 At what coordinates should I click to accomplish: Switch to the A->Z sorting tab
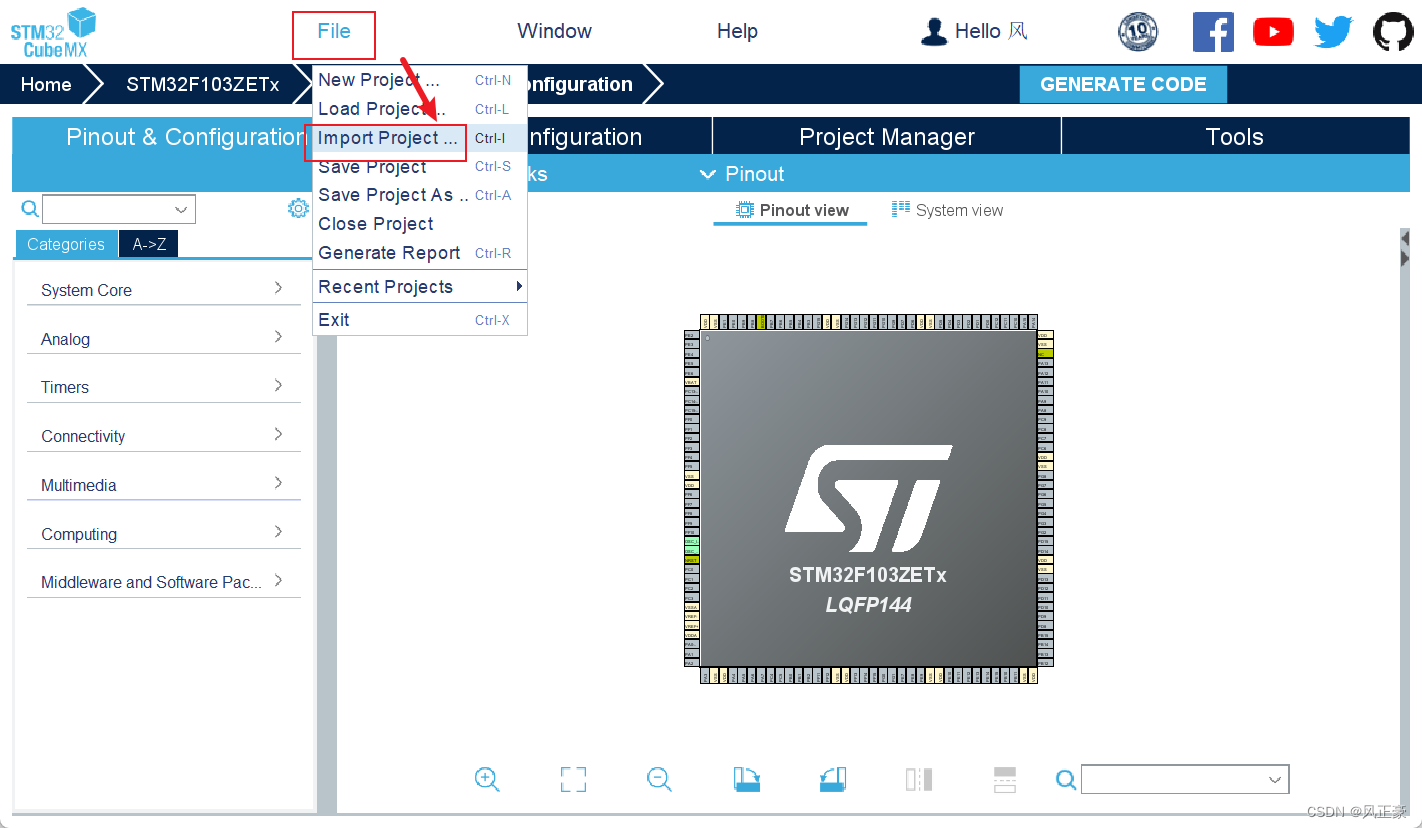pos(147,243)
